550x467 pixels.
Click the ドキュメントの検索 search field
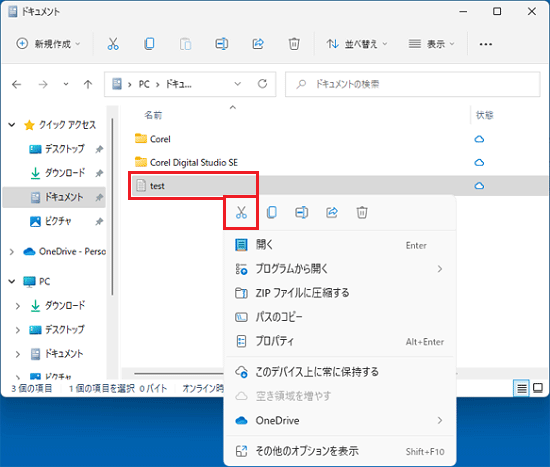tap(412, 84)
